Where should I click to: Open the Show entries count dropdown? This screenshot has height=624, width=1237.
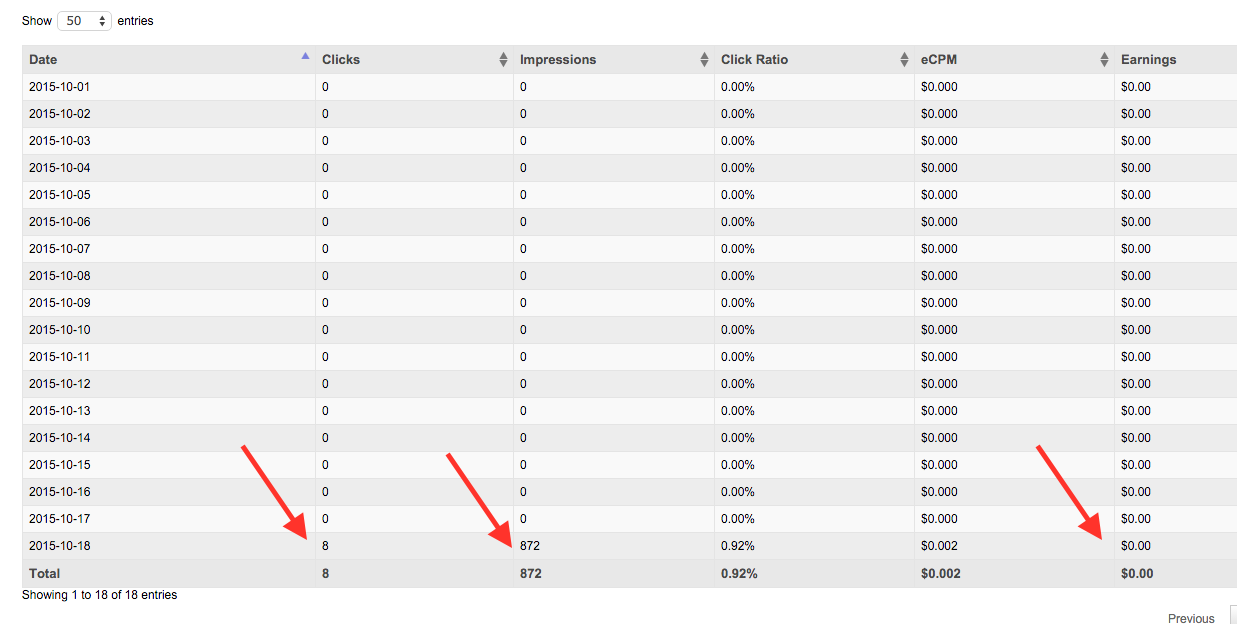click(x=85, y=21)
